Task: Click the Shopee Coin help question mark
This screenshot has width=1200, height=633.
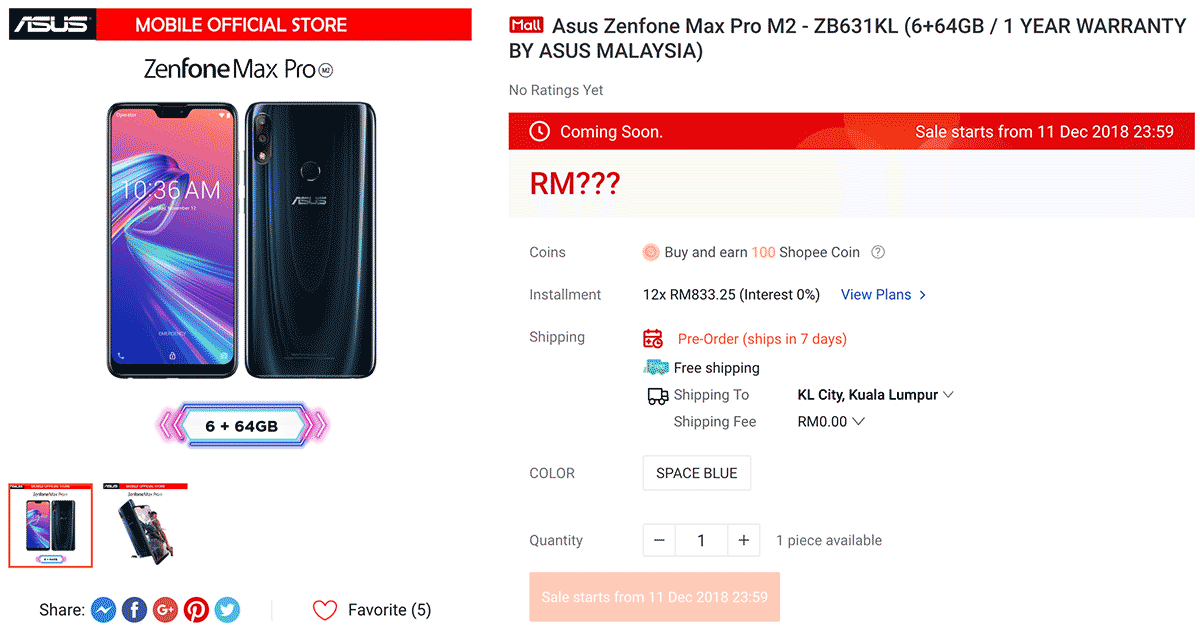Action: 878,253
